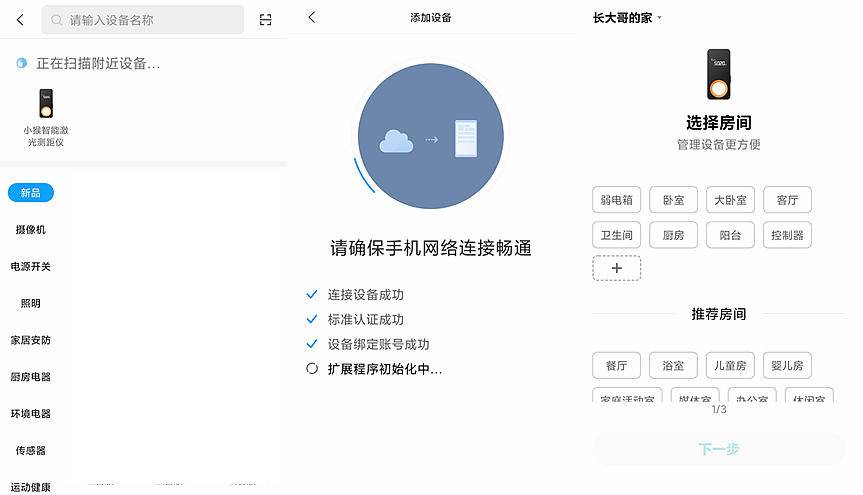
Task: Open the 电源开关 category
Action: click(31, 266)
